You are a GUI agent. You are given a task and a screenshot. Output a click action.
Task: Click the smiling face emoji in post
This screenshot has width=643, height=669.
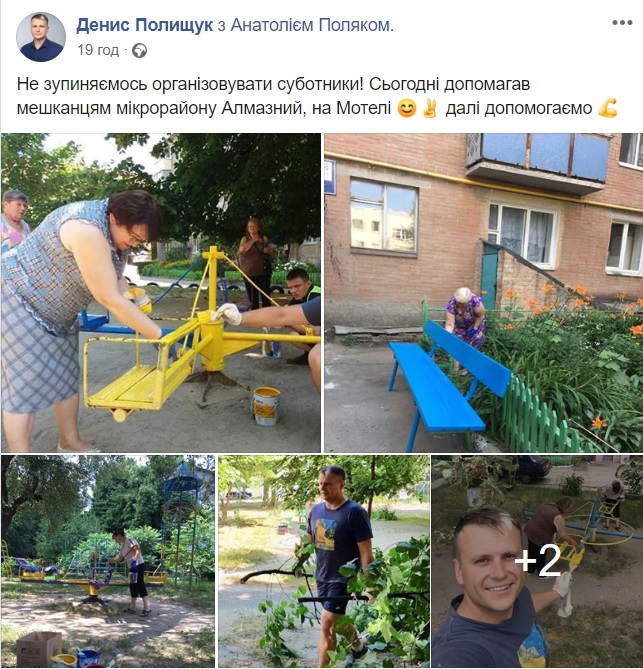point(406,108)
